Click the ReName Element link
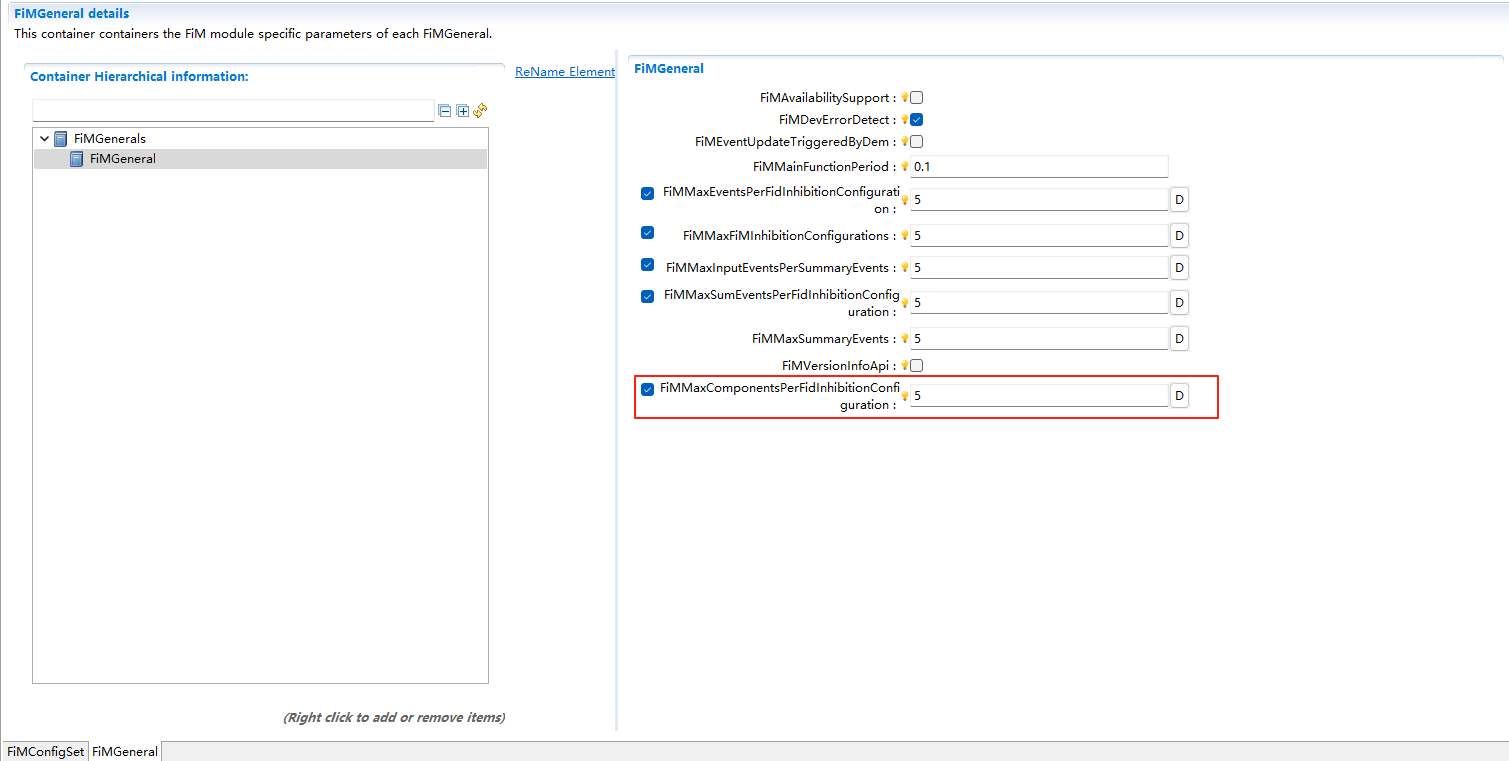 (564, 71)
